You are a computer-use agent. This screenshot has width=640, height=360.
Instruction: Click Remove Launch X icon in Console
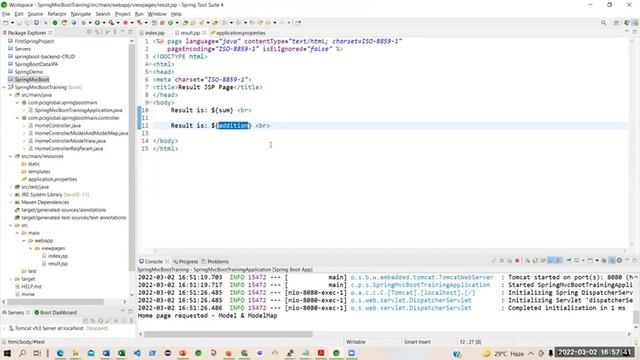click(502, 260)
